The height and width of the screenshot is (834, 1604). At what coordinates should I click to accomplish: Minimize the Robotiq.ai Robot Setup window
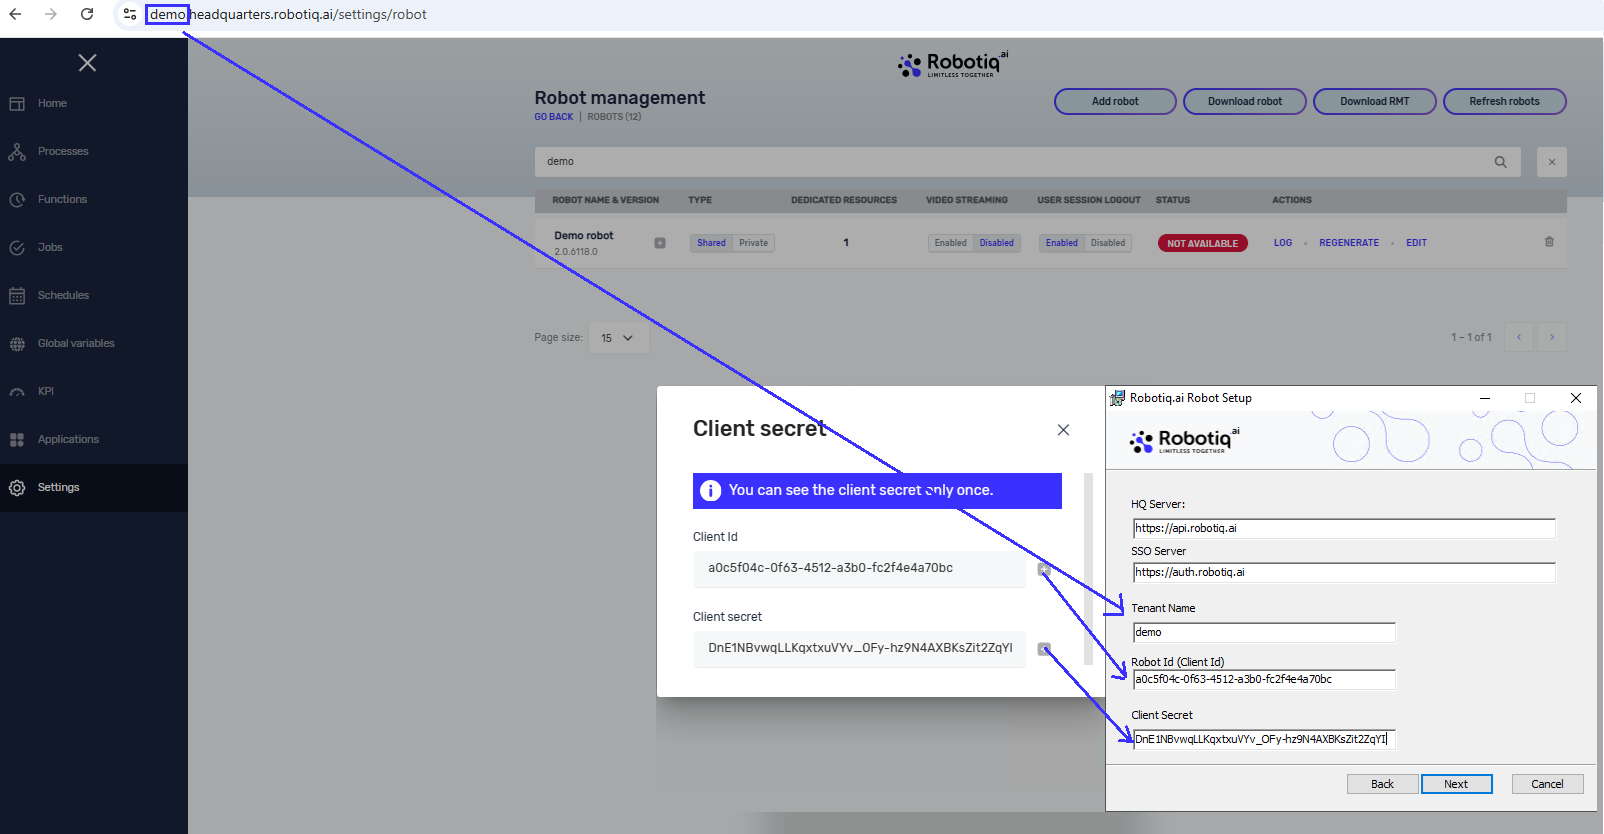pos(1485,398)
